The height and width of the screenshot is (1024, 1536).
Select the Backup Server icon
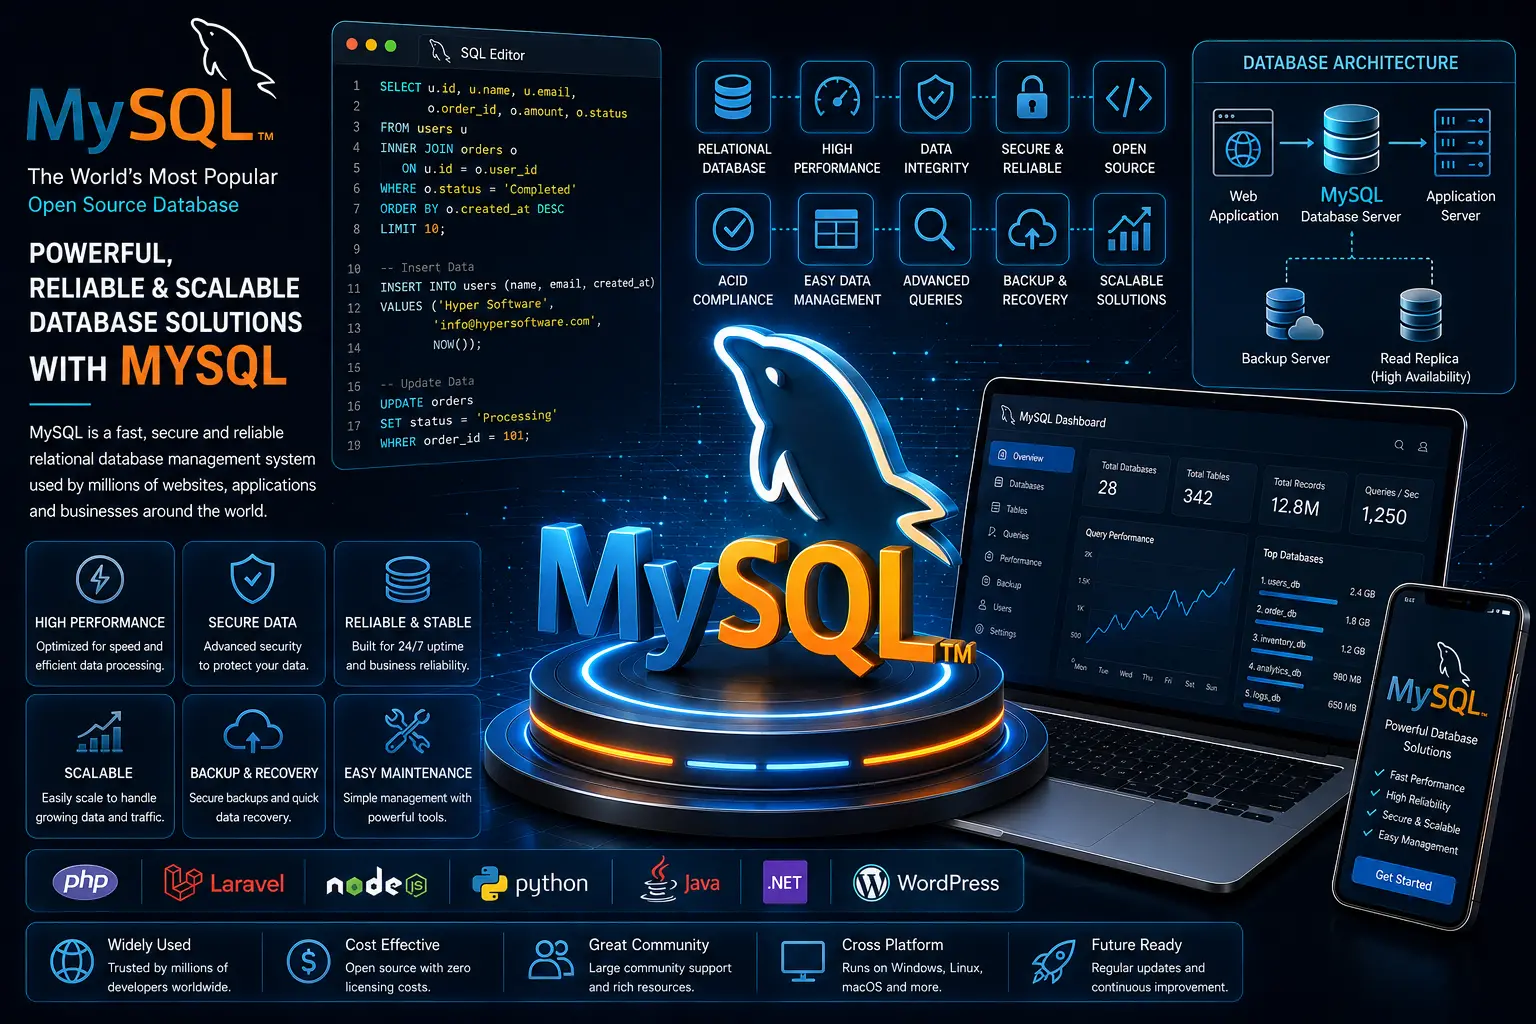pyautogui.click(x=1292, y=315)
